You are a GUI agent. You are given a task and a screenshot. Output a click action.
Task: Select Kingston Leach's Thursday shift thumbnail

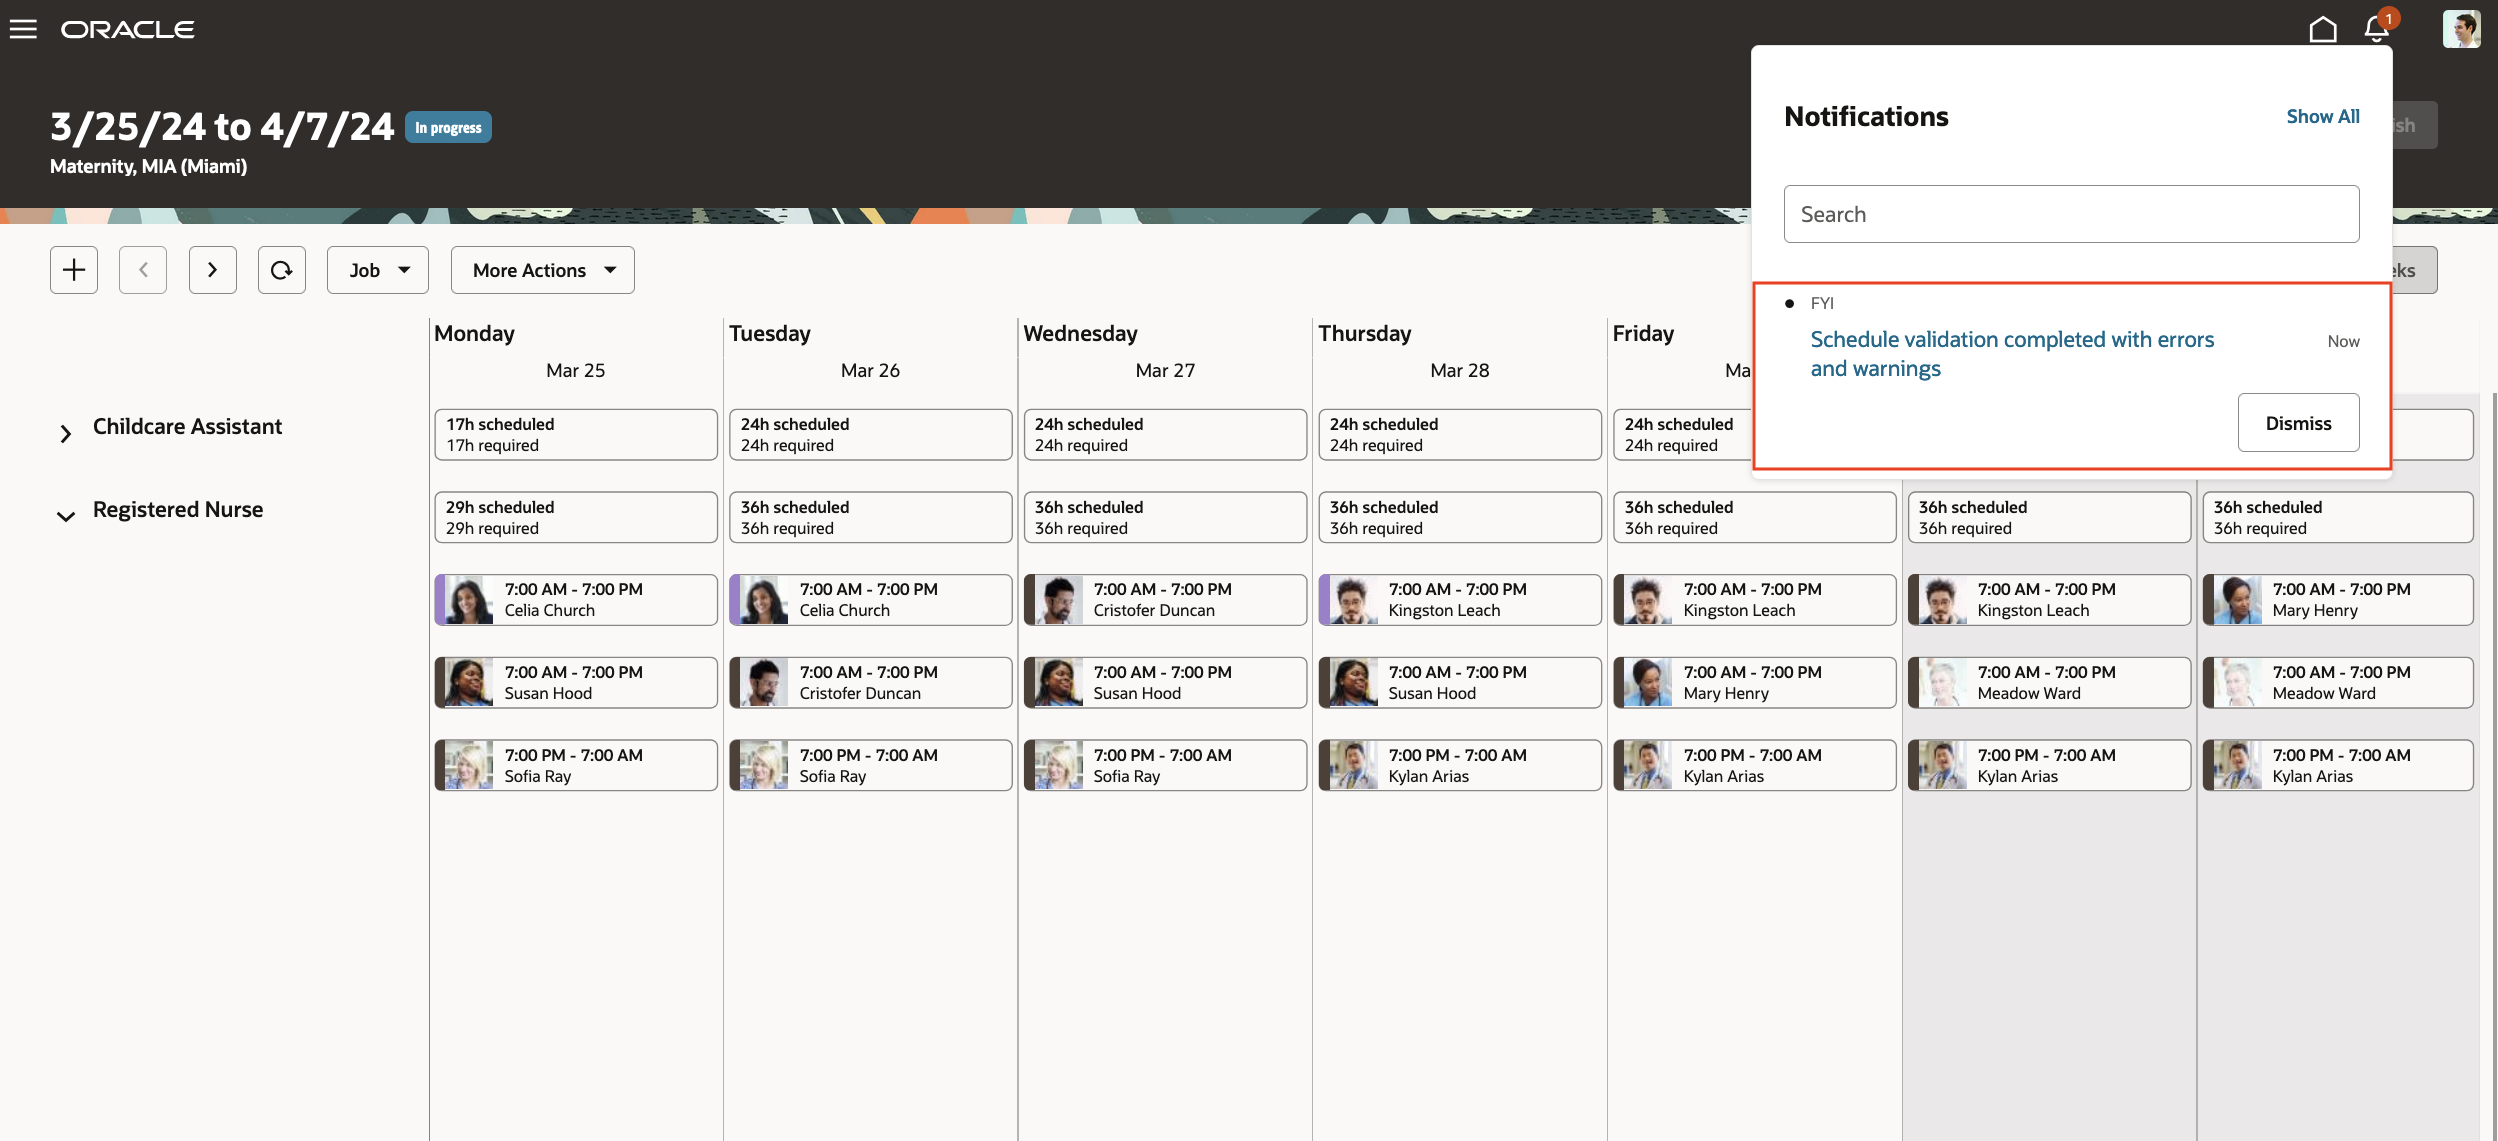[x=1352, y=600]
